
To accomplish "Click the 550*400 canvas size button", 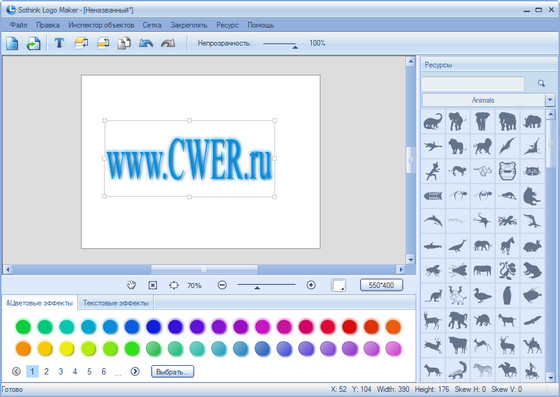I will click(381, 285).
